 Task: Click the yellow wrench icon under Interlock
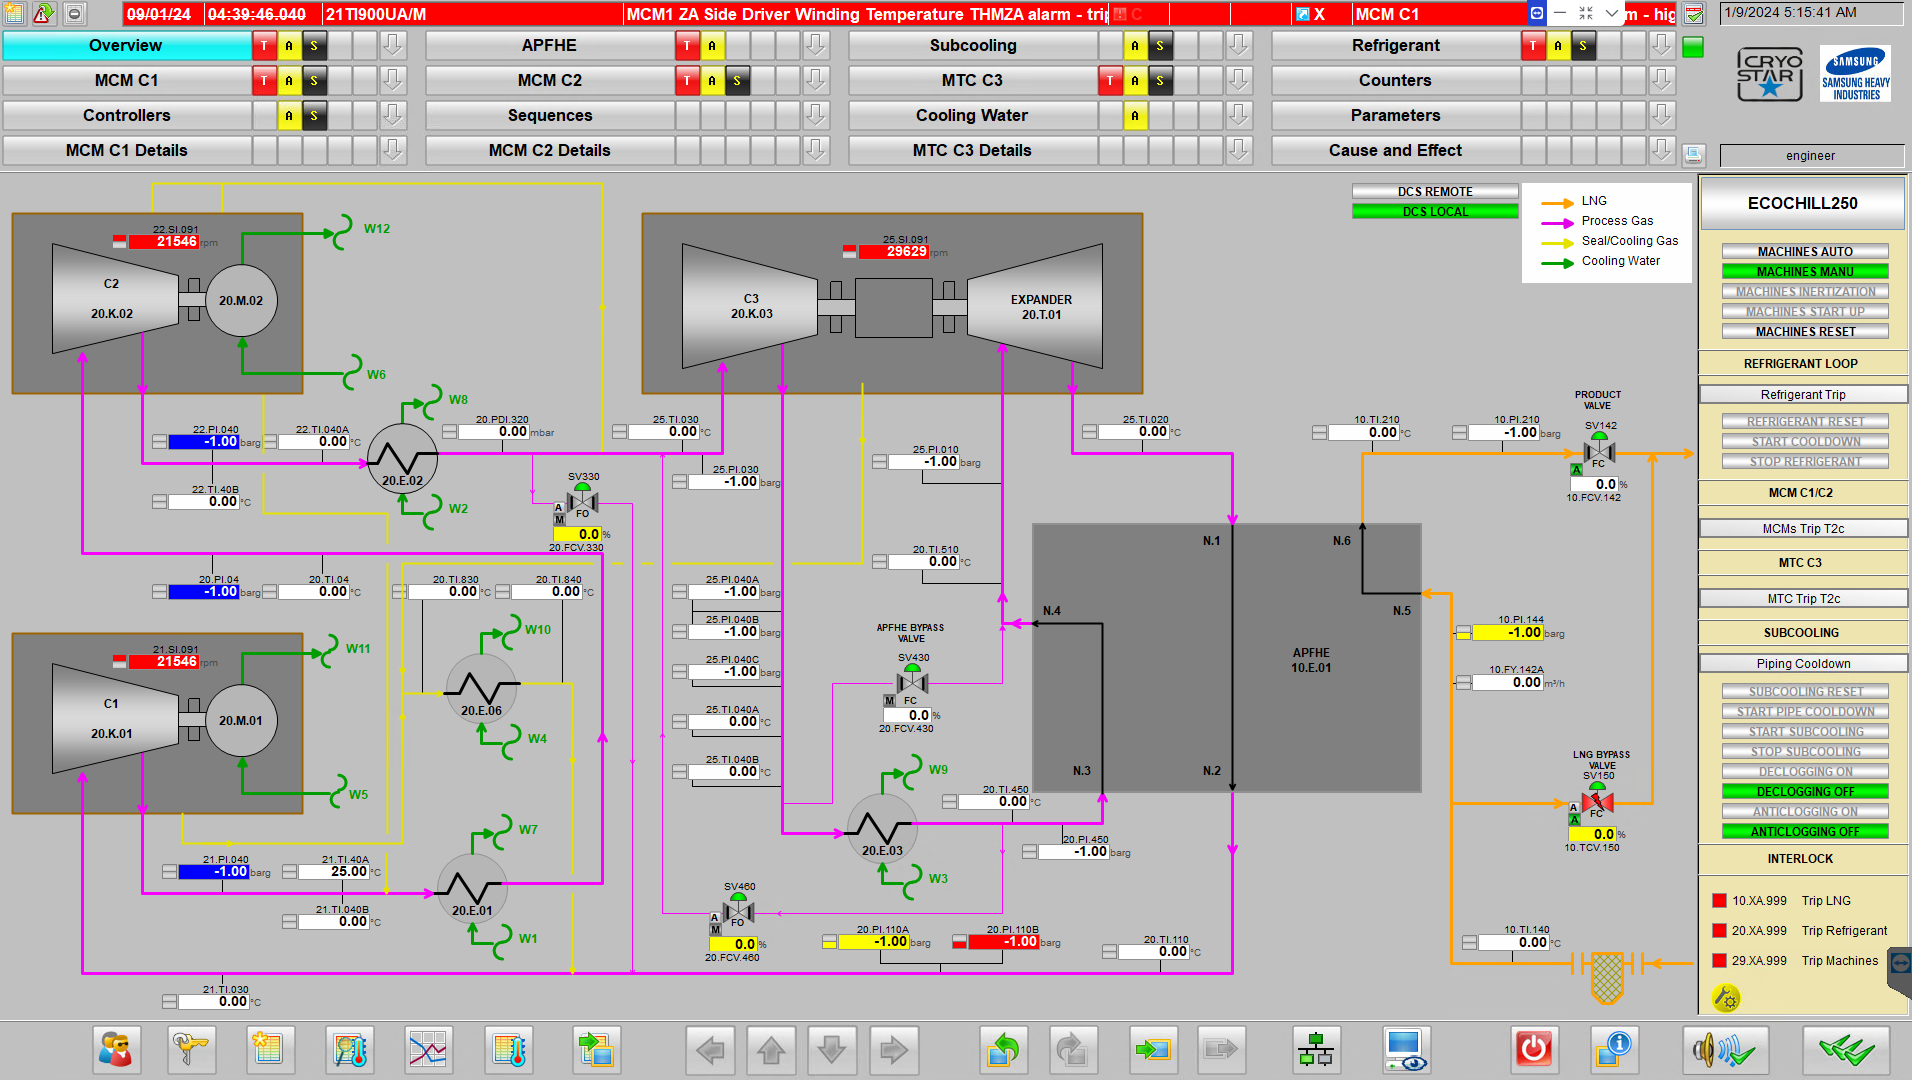coord(1726,997)
